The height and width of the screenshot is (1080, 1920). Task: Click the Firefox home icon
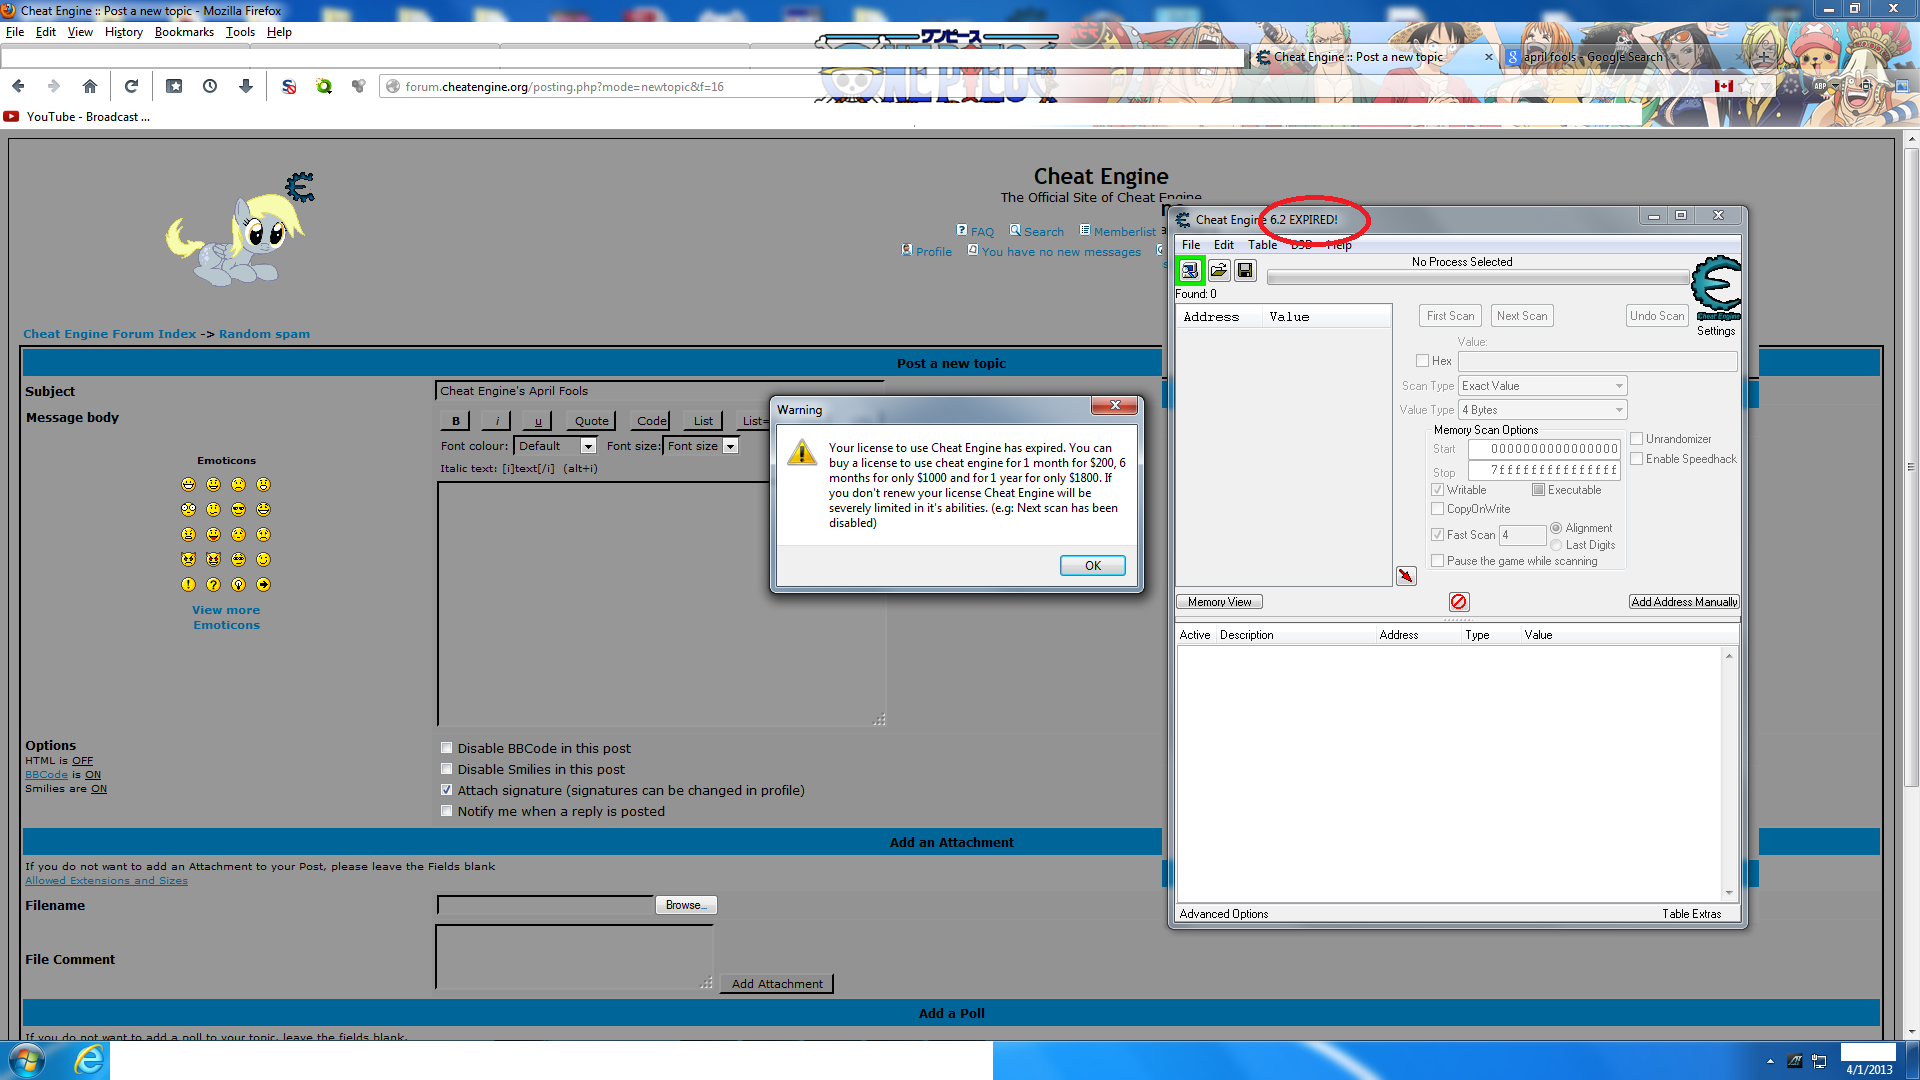pos(90,87)
